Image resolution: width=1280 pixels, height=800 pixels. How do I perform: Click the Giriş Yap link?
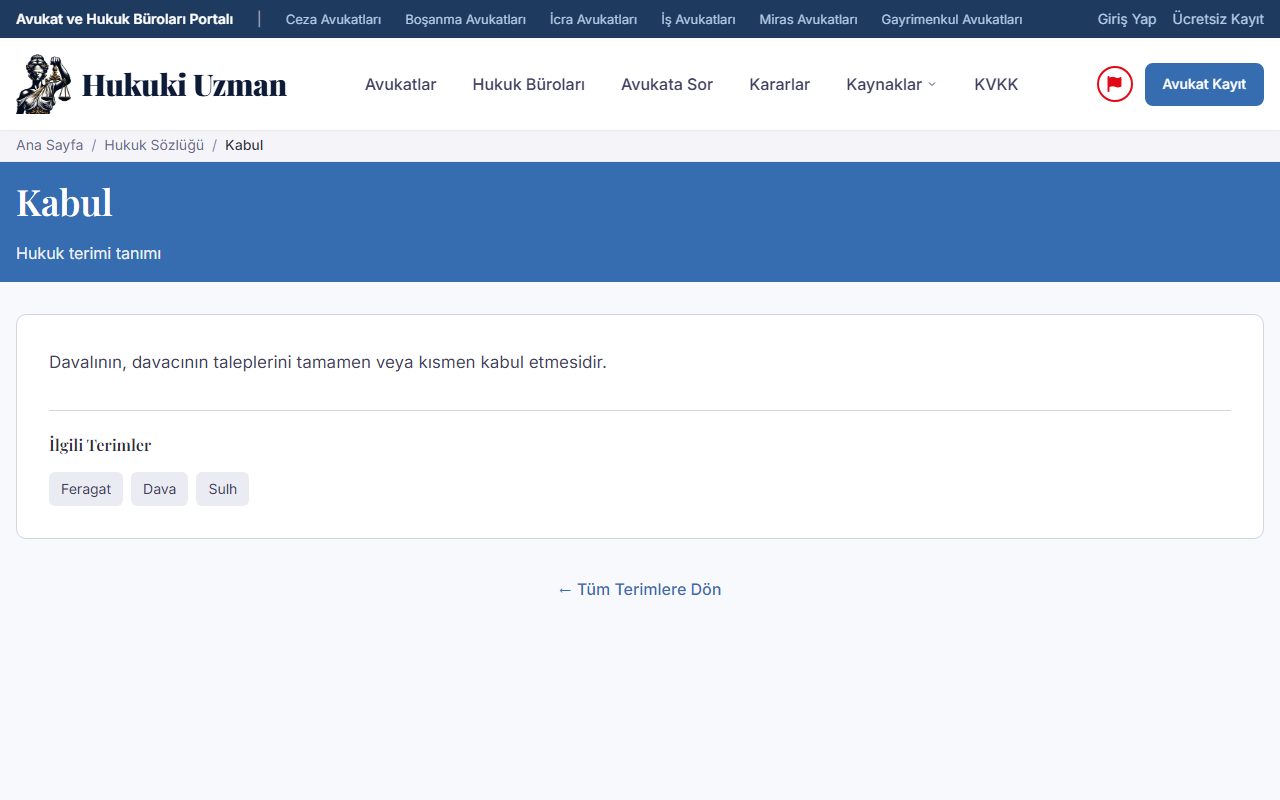(1127, 19)
